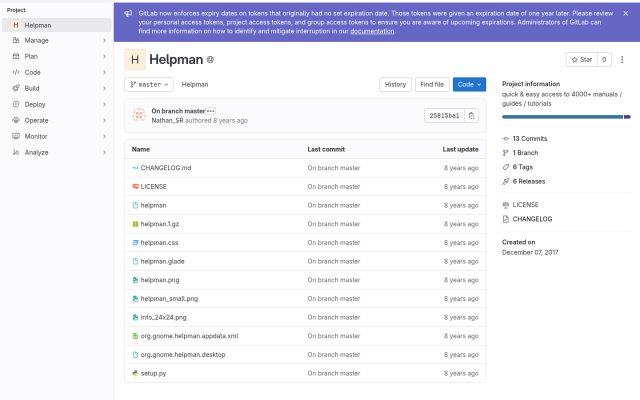The image size is (640, 400).
Task: Expand the Manage section chevron
Action: [x=104, y=40]
